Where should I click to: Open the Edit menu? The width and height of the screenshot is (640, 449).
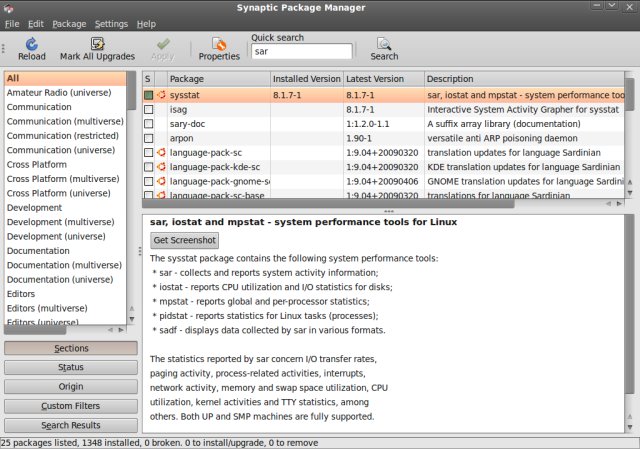(36, 24)
